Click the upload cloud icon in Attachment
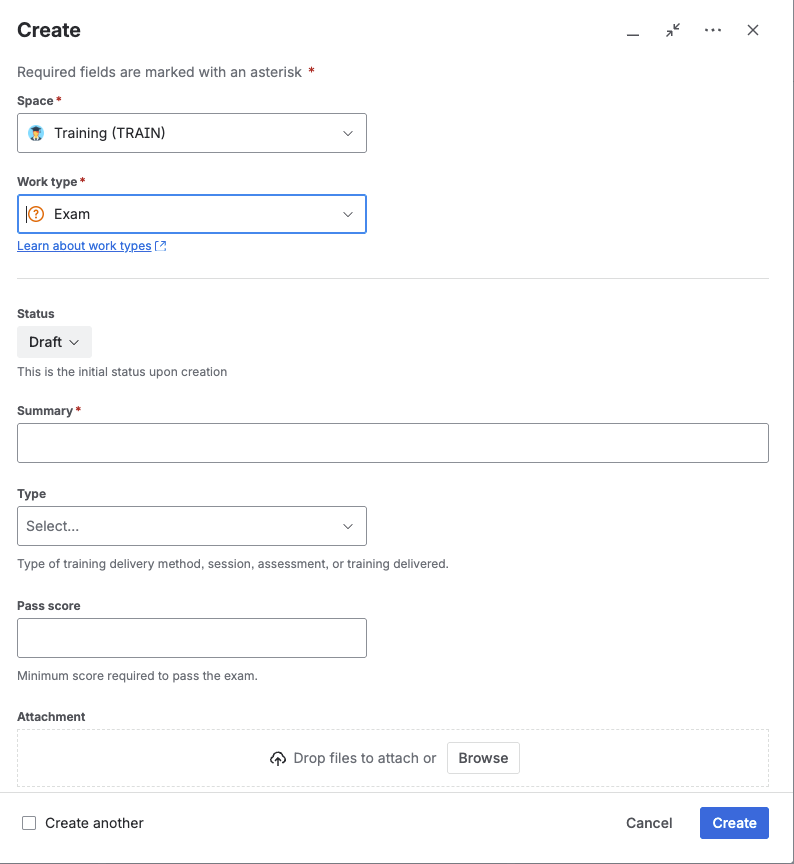The image size is (794, 864). pyautogui.click(x=278, y=759)
